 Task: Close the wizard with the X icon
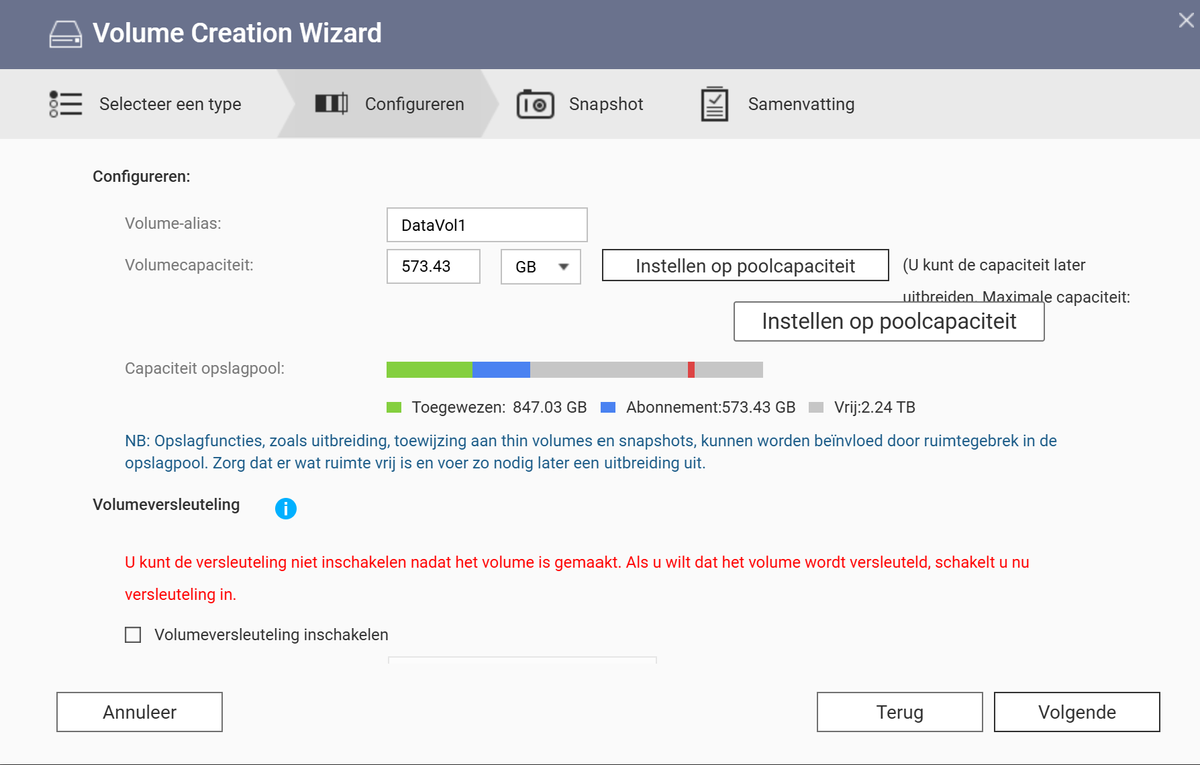[x=1186, y=19]
